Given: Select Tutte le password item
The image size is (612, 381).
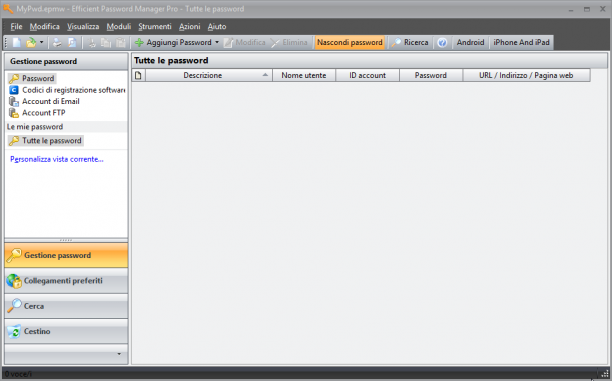Looking at the screenshot, I should [45, 141].
